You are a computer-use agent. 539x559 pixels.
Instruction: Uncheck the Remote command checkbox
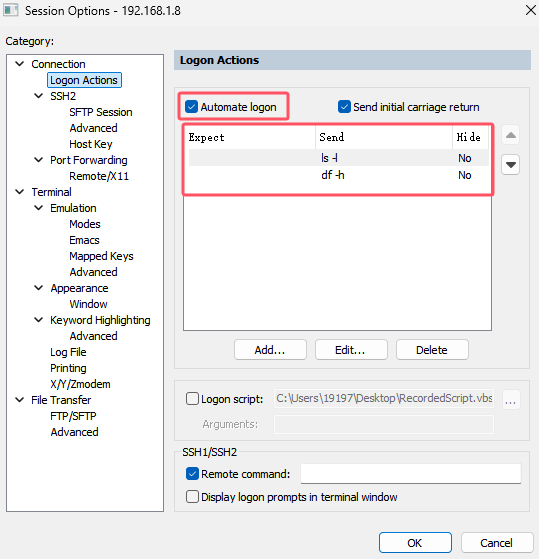click(192, 474)
